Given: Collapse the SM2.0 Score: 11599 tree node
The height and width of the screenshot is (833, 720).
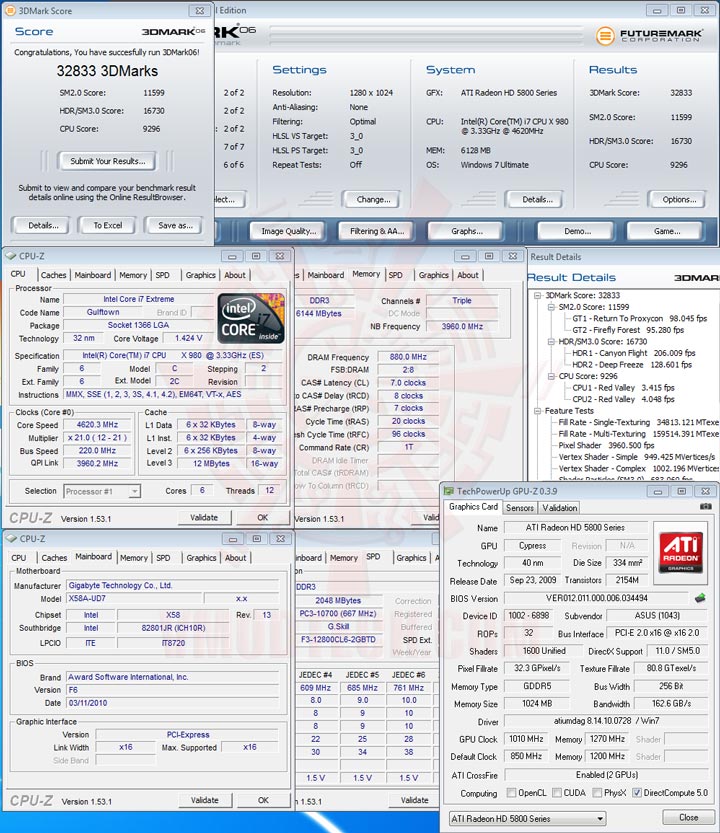Looking at the screenshot, I should [551, 307].
